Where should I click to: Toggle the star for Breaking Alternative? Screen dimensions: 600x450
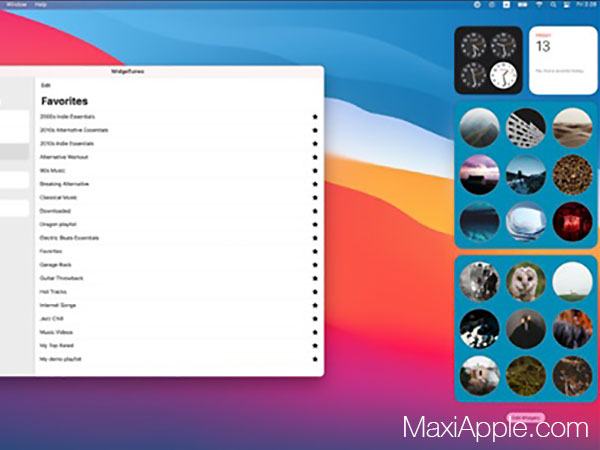[x=315, y=184]
